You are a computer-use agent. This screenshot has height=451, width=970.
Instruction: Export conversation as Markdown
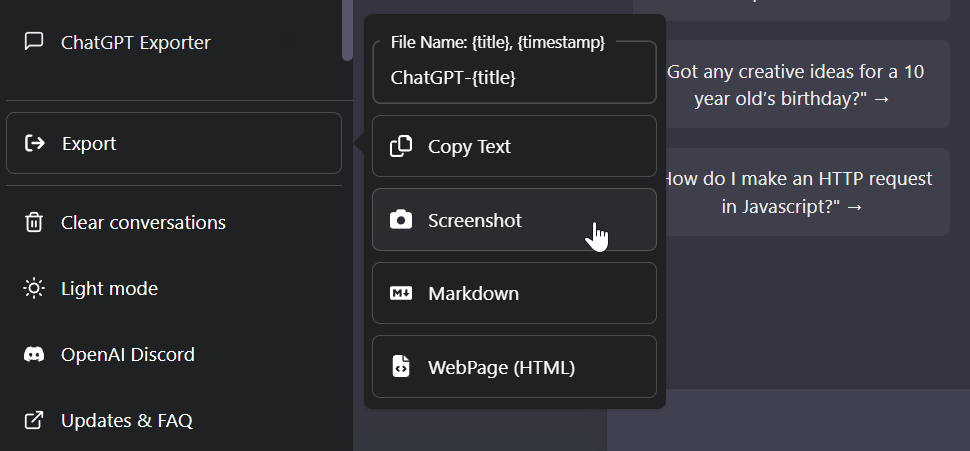[514, 293]
